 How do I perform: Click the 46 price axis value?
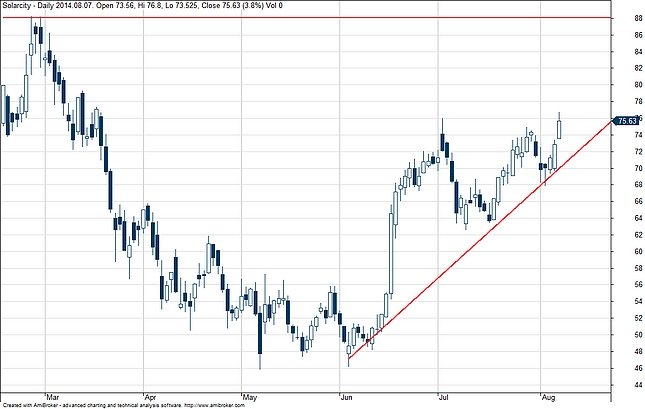638,368
